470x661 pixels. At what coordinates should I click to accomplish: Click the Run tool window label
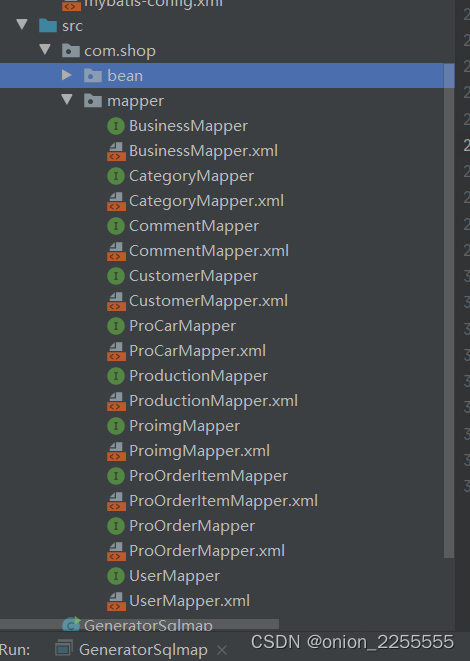pyautogui.click(x=15, y=650)
